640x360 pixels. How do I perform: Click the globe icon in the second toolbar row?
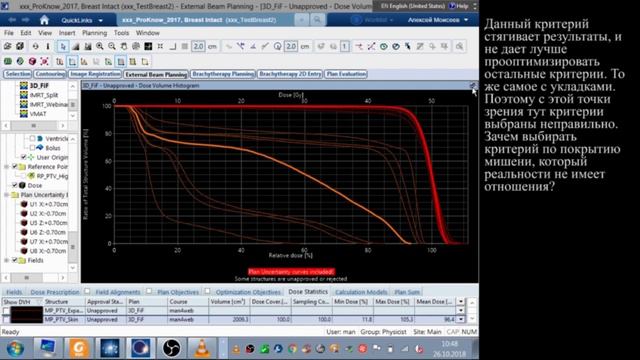pyautogui.click(x=20, y=62)
